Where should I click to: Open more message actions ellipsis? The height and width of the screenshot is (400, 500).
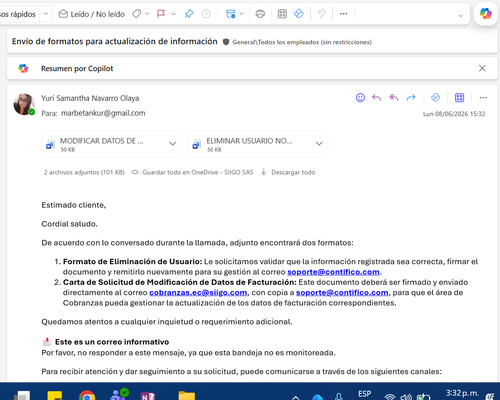click(x=483, y=98)
